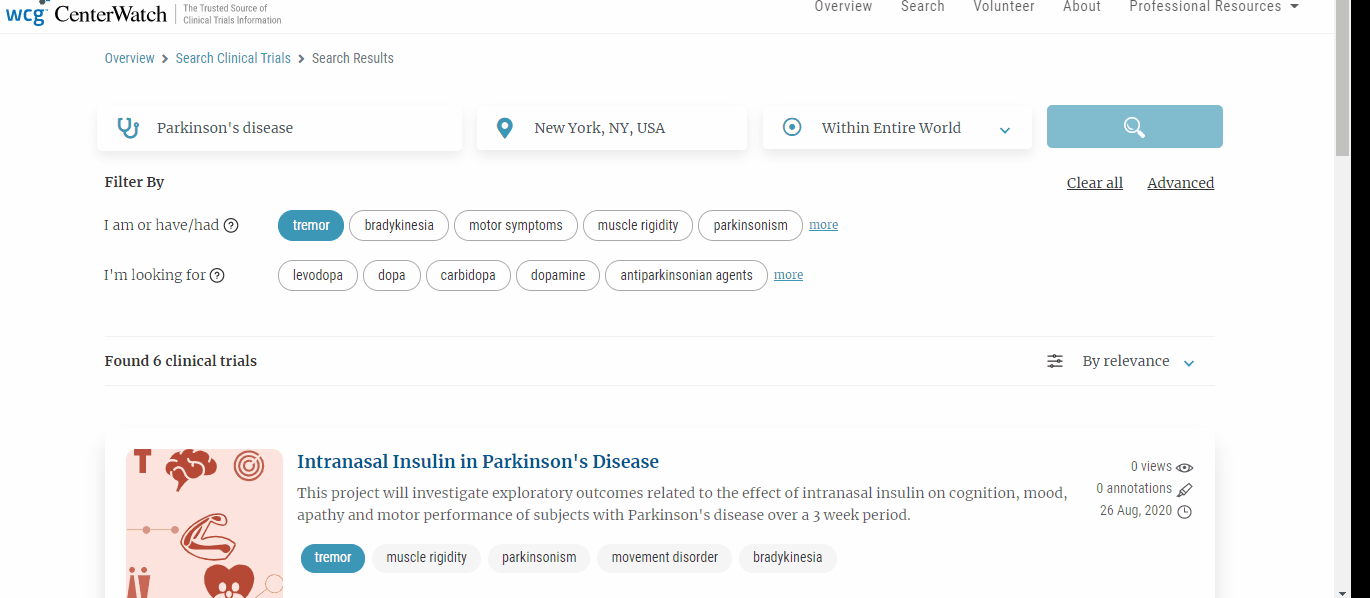This screenshot has height=598, width=1370.
Task: Click the vertical page scrollbar thumb
Action: 1342,80
